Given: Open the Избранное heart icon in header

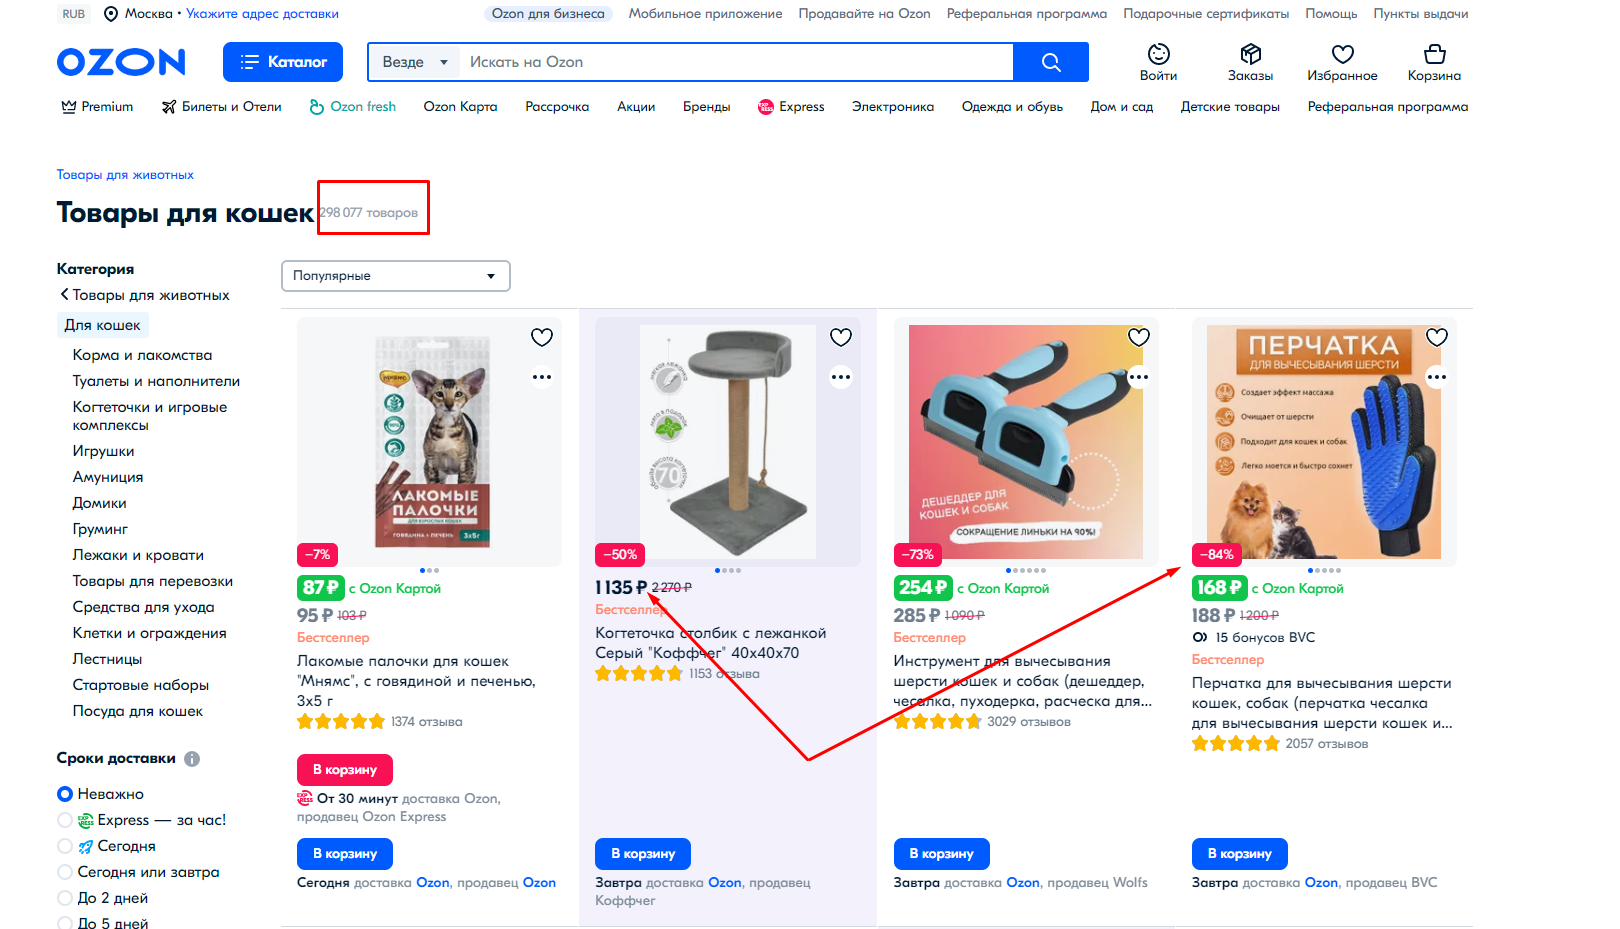Looking at the screenshot, I should (x=1342, y=62).
